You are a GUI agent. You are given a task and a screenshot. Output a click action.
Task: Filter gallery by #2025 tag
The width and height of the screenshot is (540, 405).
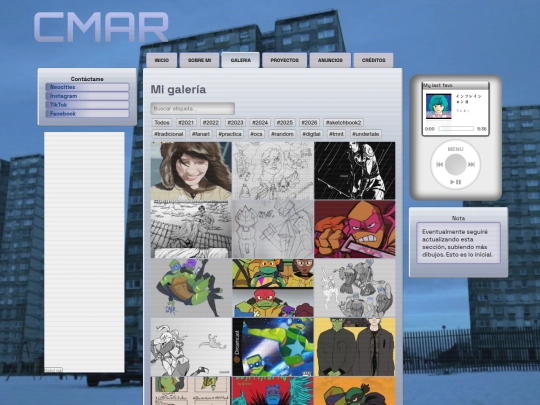[x=285, y=123]
